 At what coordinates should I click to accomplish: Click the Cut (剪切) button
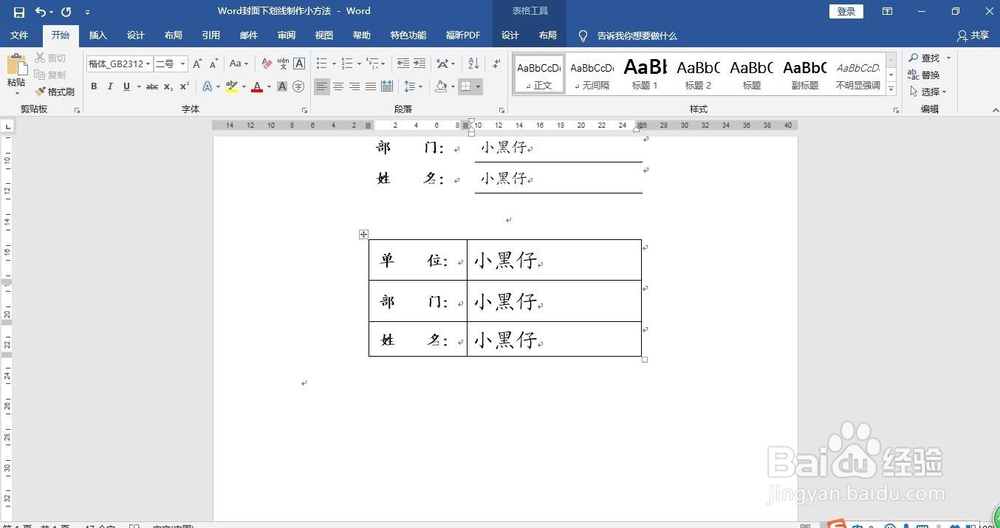tap(50, 58)
